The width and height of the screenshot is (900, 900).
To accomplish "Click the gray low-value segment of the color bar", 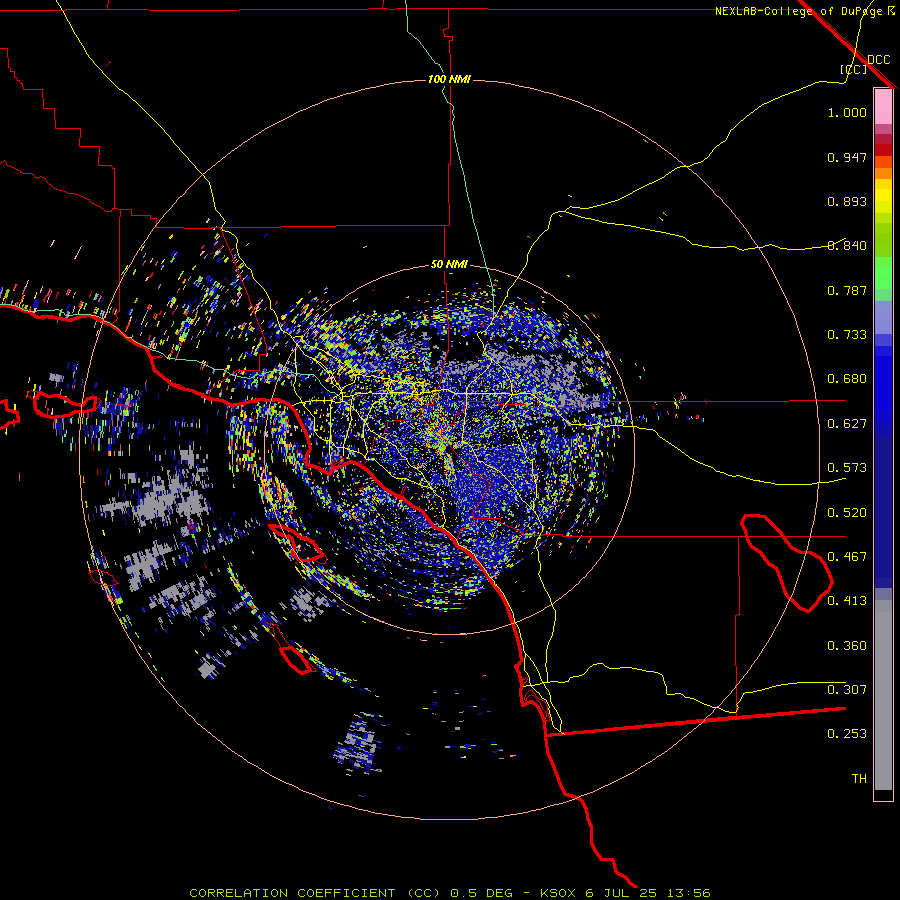I will pos(883,695).
